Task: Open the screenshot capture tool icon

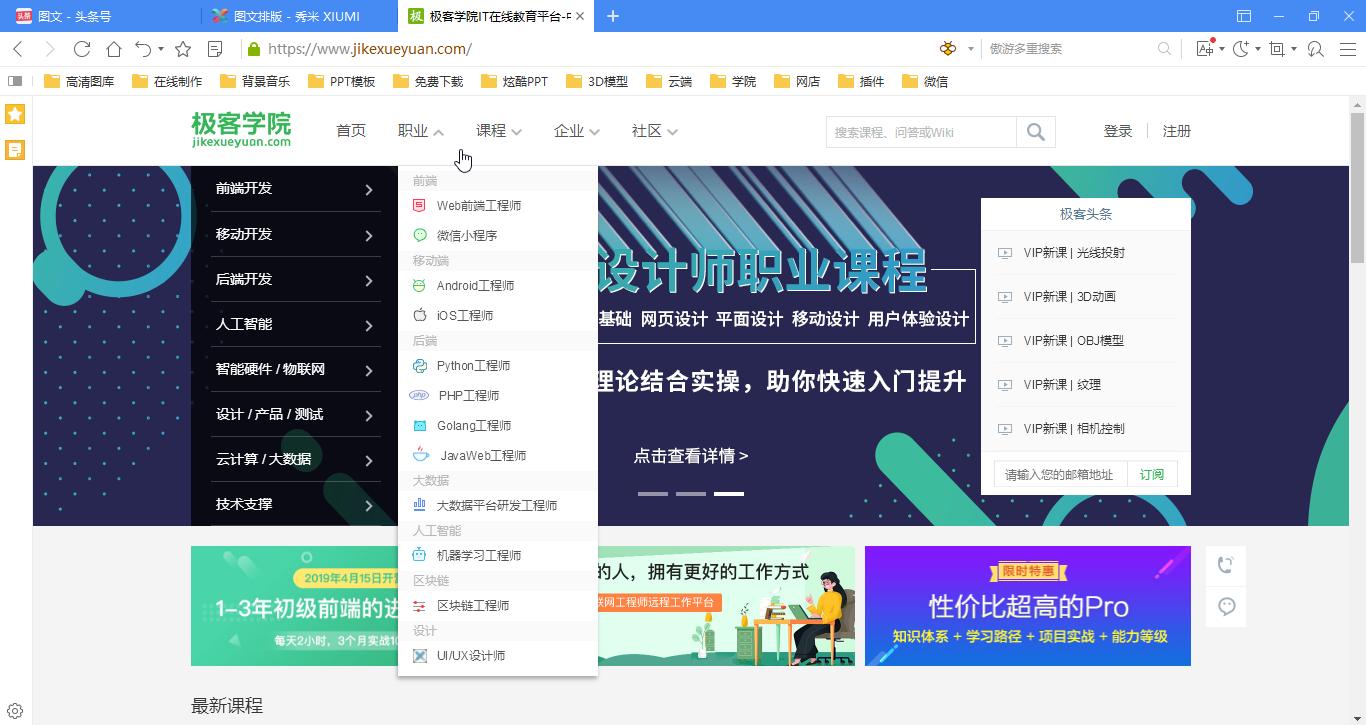Action: pyautogui.click(x=1277, y=48)
